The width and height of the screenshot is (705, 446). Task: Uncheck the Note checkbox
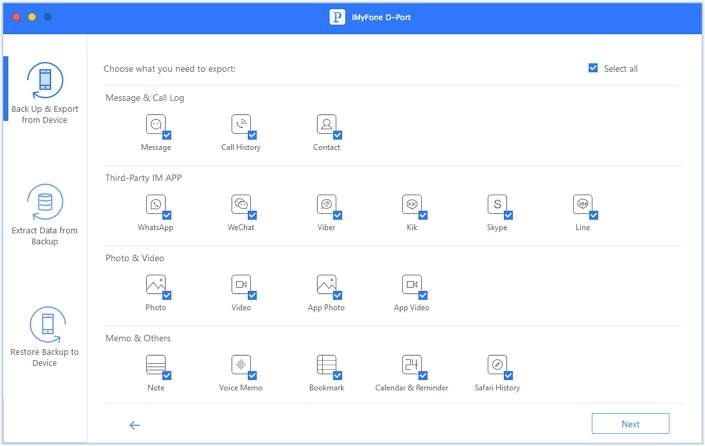tap(167, 375)
